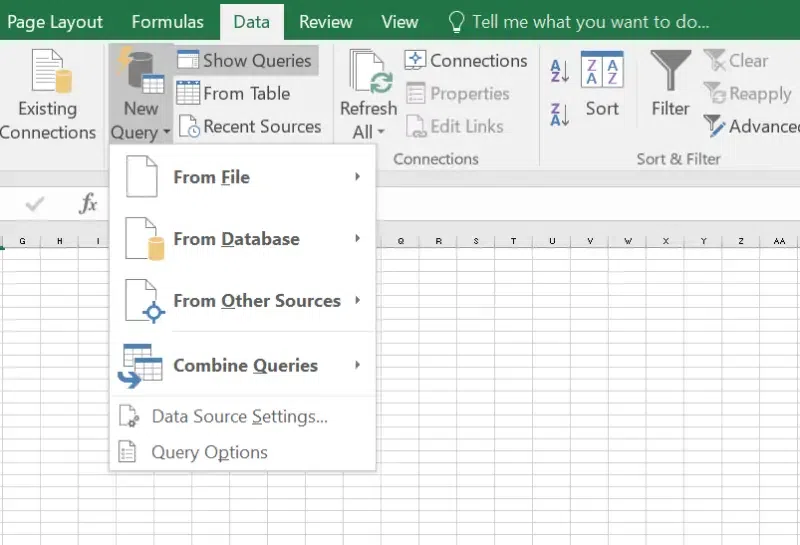Sort A to Z ascending

click(560, 71)
